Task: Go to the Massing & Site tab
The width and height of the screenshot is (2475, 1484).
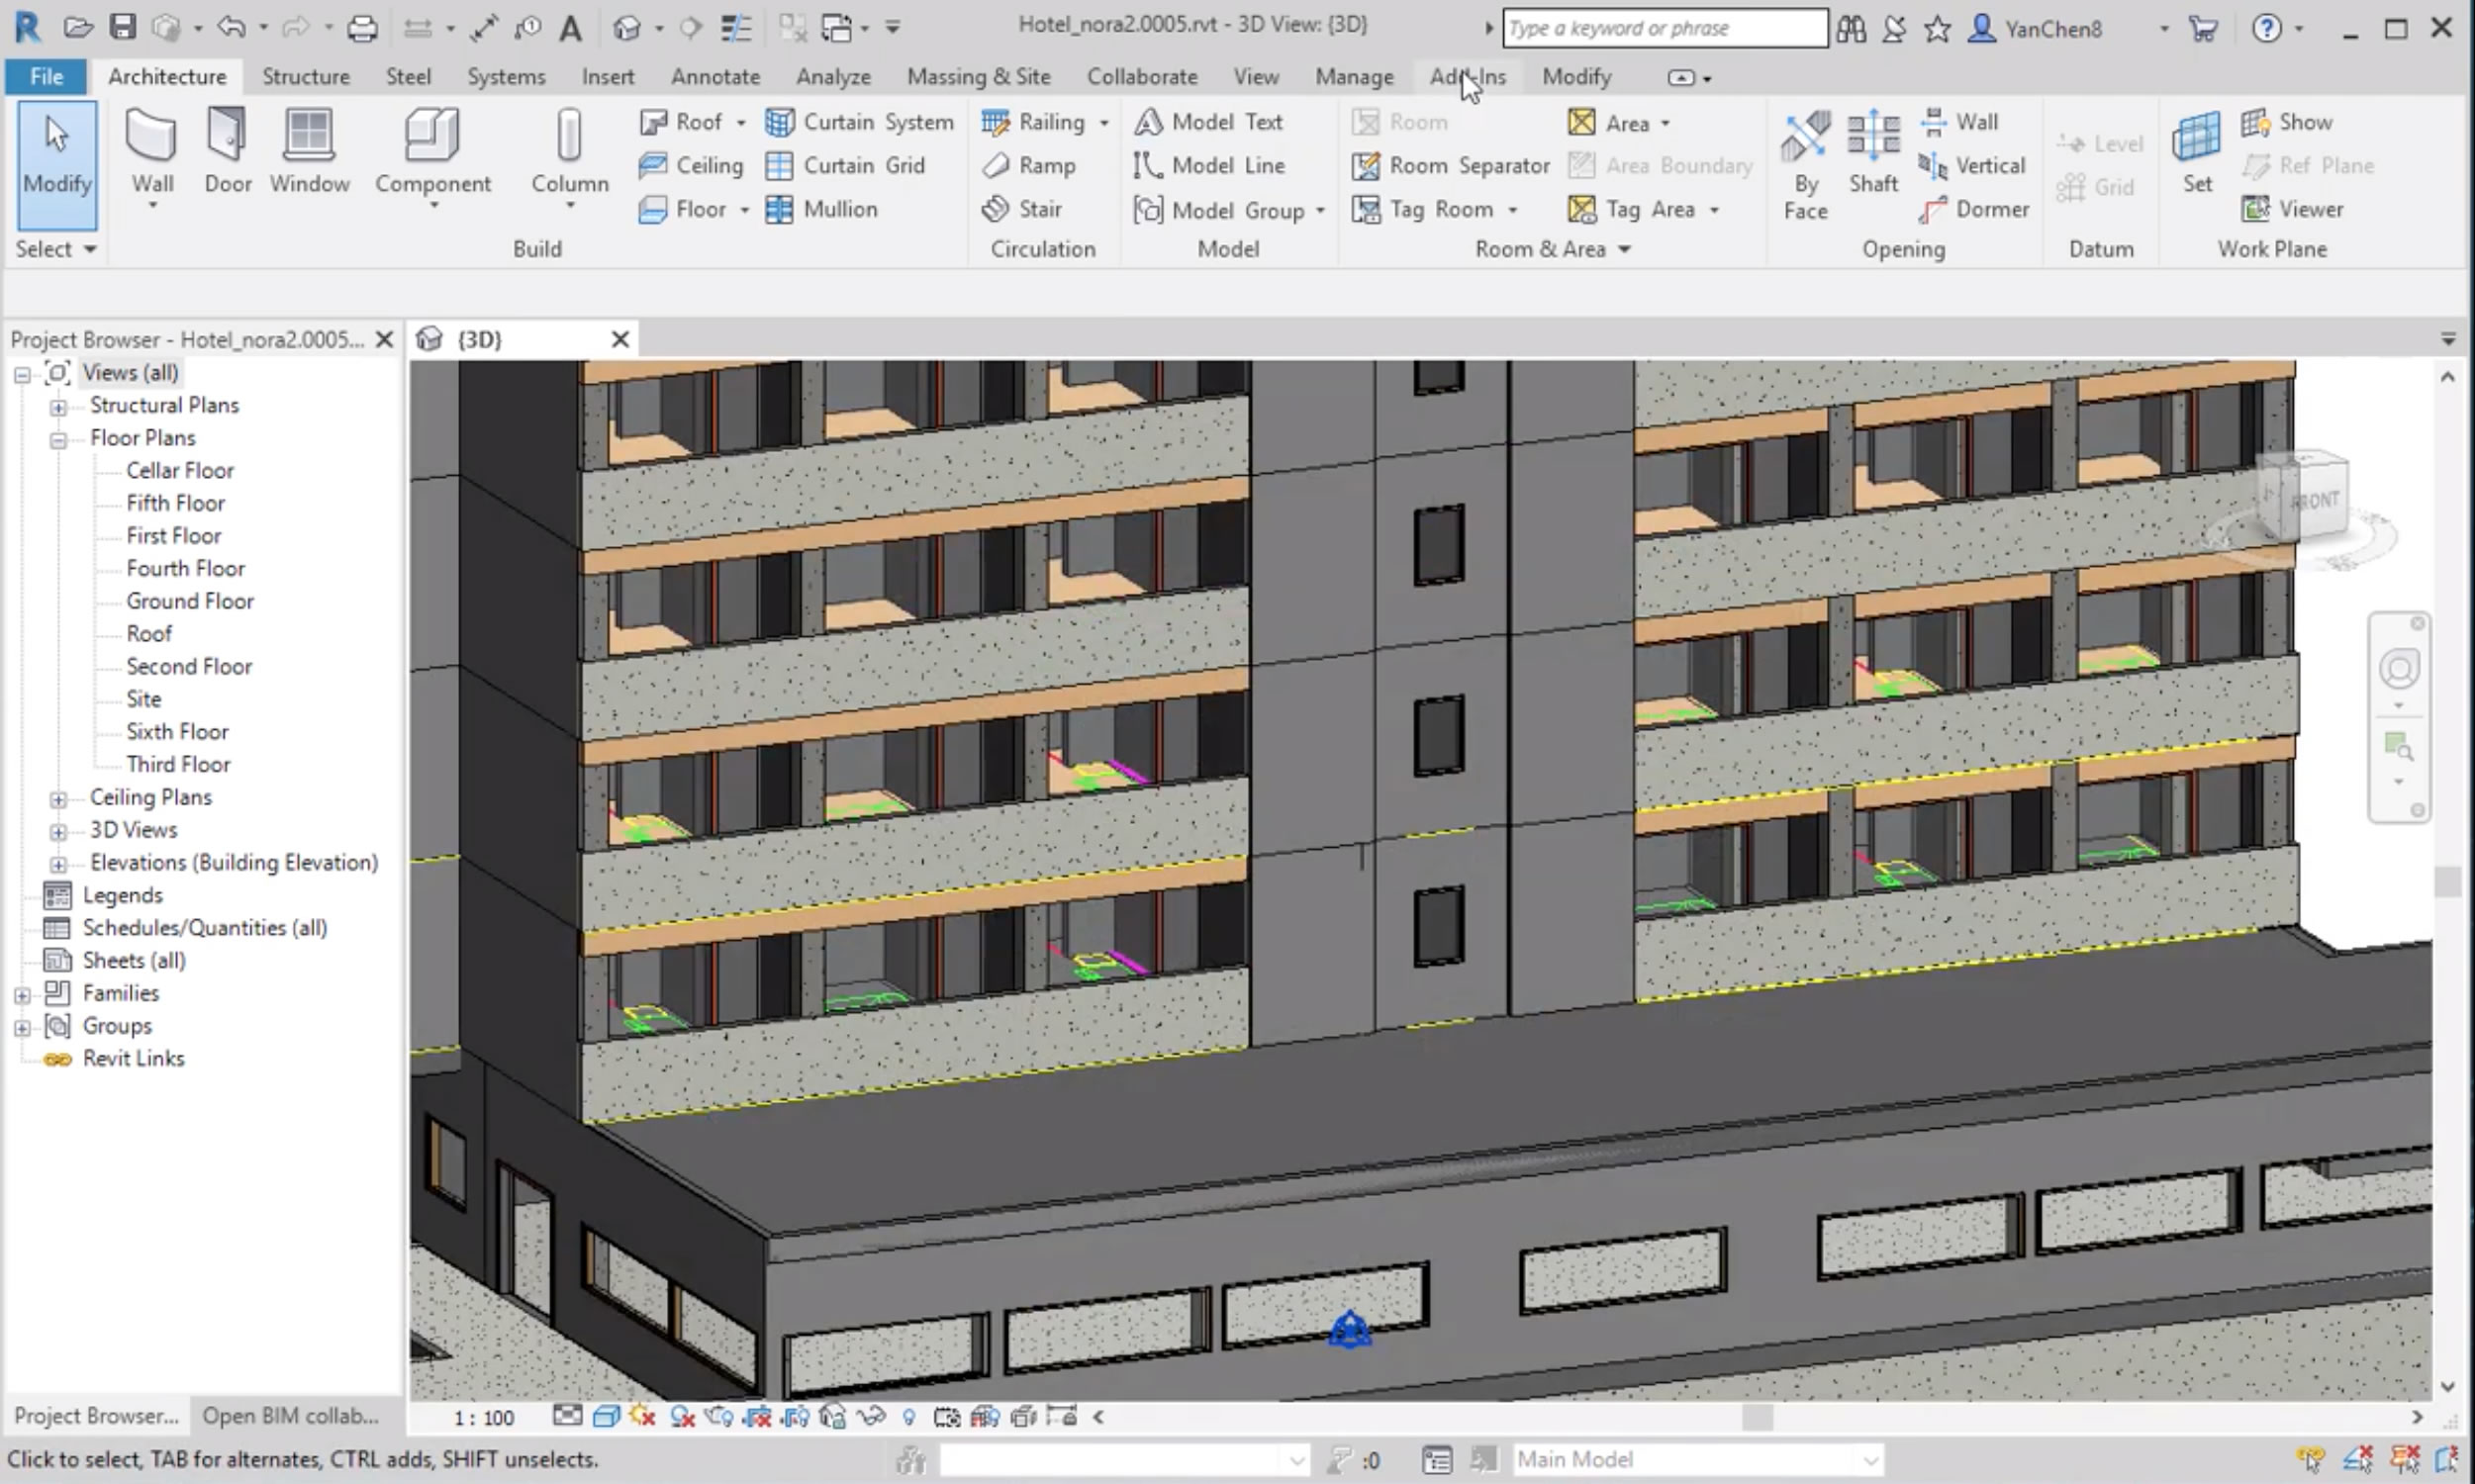Action: pyautogui.click(x=978, y=76)
